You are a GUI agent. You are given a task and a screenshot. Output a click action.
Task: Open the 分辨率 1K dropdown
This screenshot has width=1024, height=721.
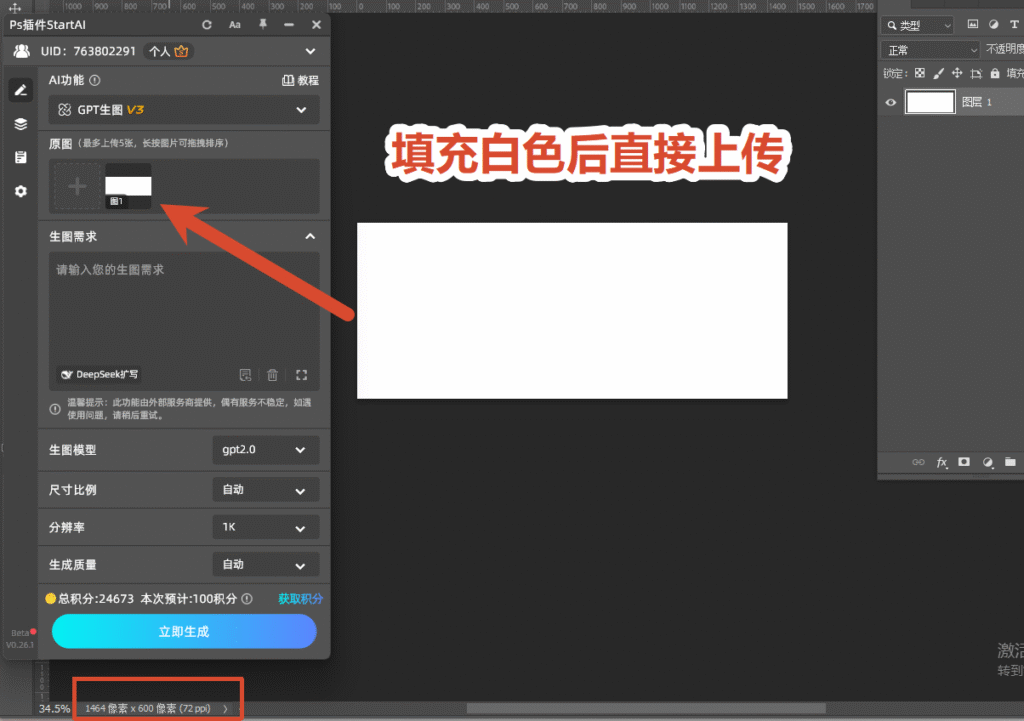pos(266,528)
